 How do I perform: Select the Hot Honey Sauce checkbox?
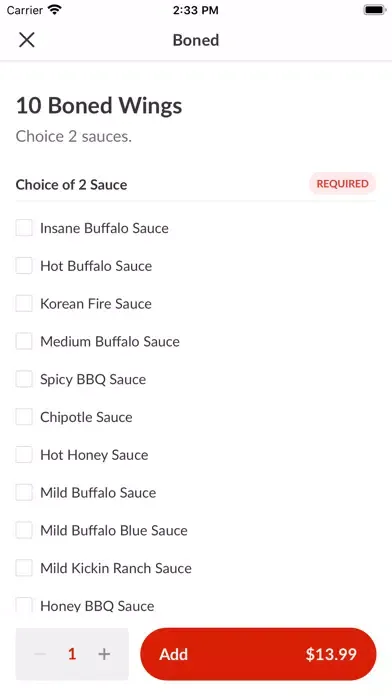tap(24, 454)
